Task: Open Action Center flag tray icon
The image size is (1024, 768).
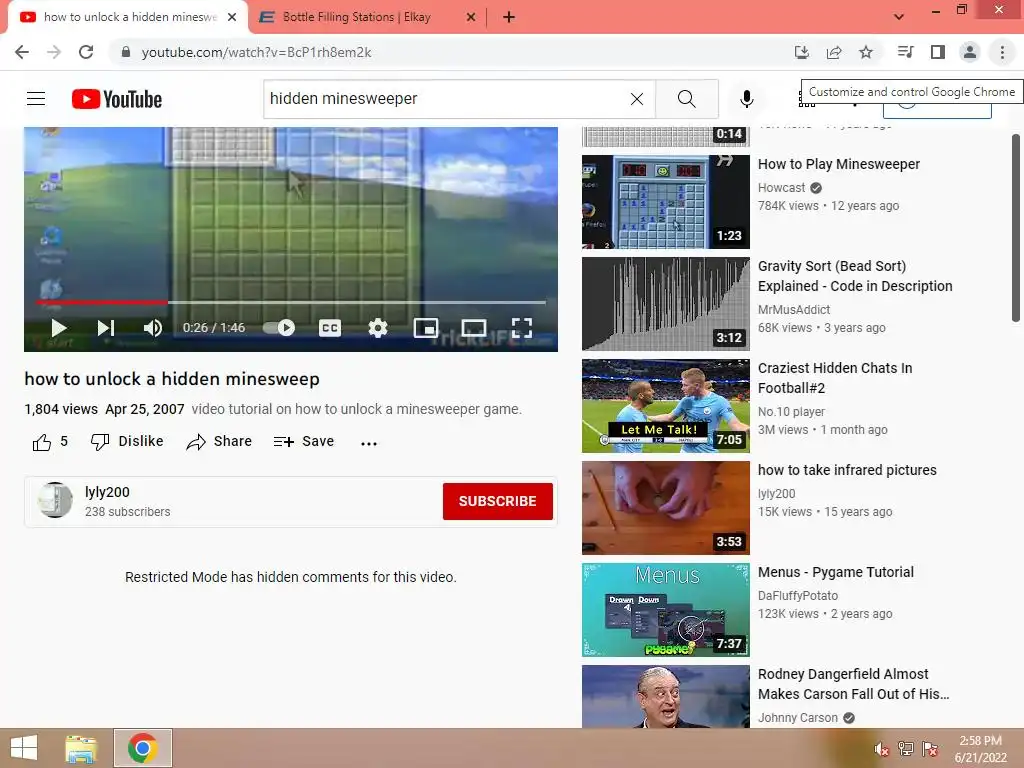Action: pos(930,749)
